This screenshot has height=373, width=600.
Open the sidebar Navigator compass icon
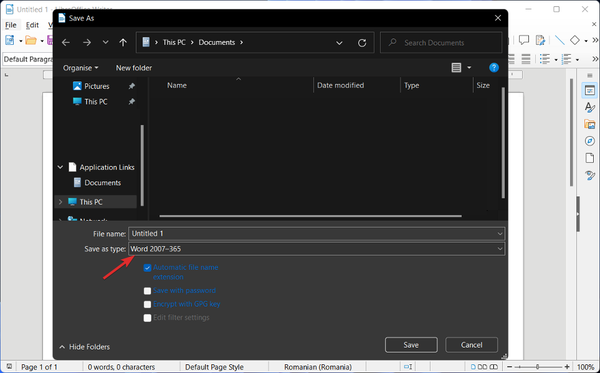pos(590,141)
